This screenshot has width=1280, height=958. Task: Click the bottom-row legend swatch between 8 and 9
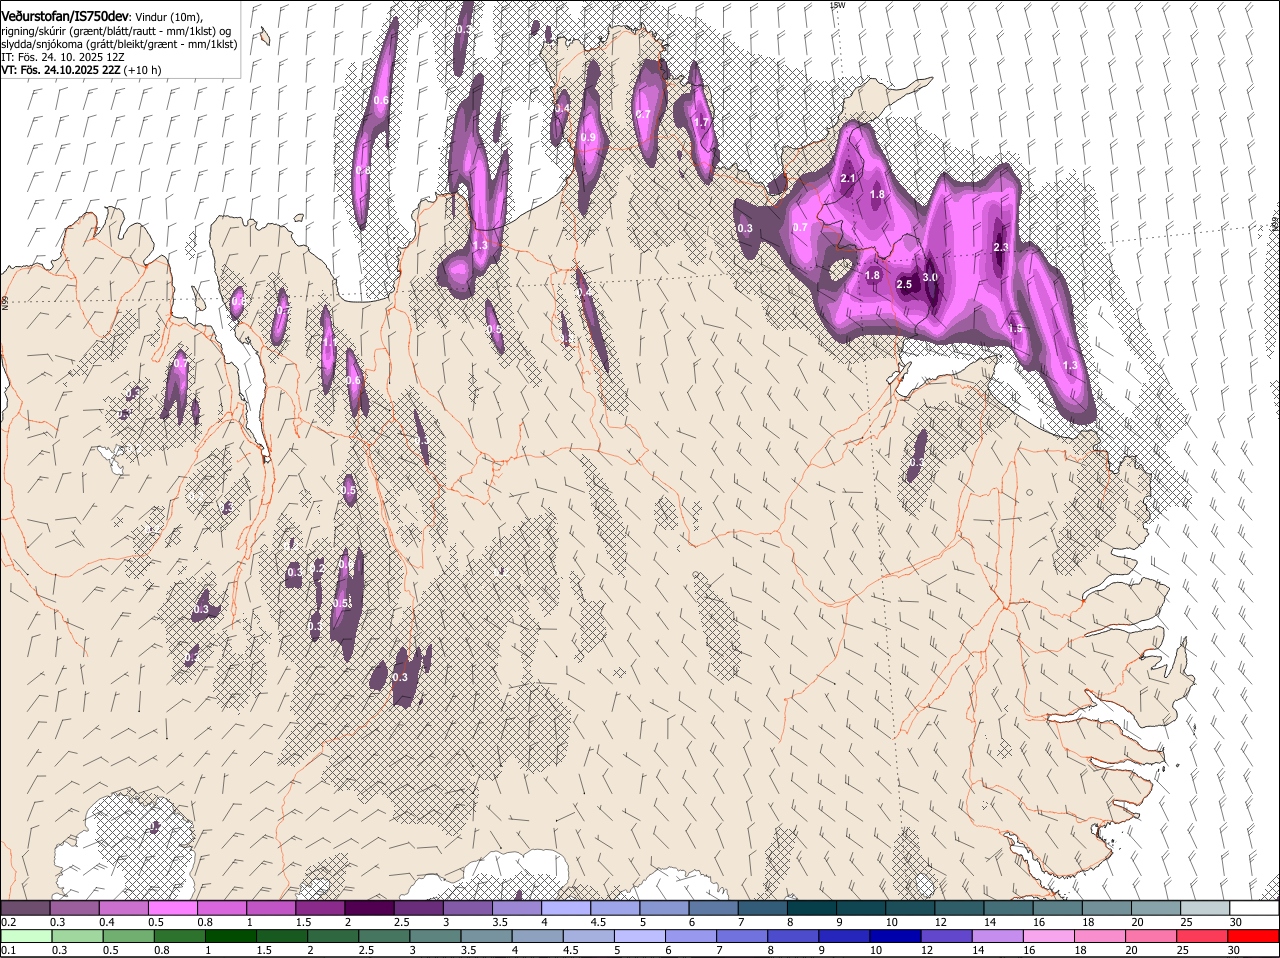(793, 936)
